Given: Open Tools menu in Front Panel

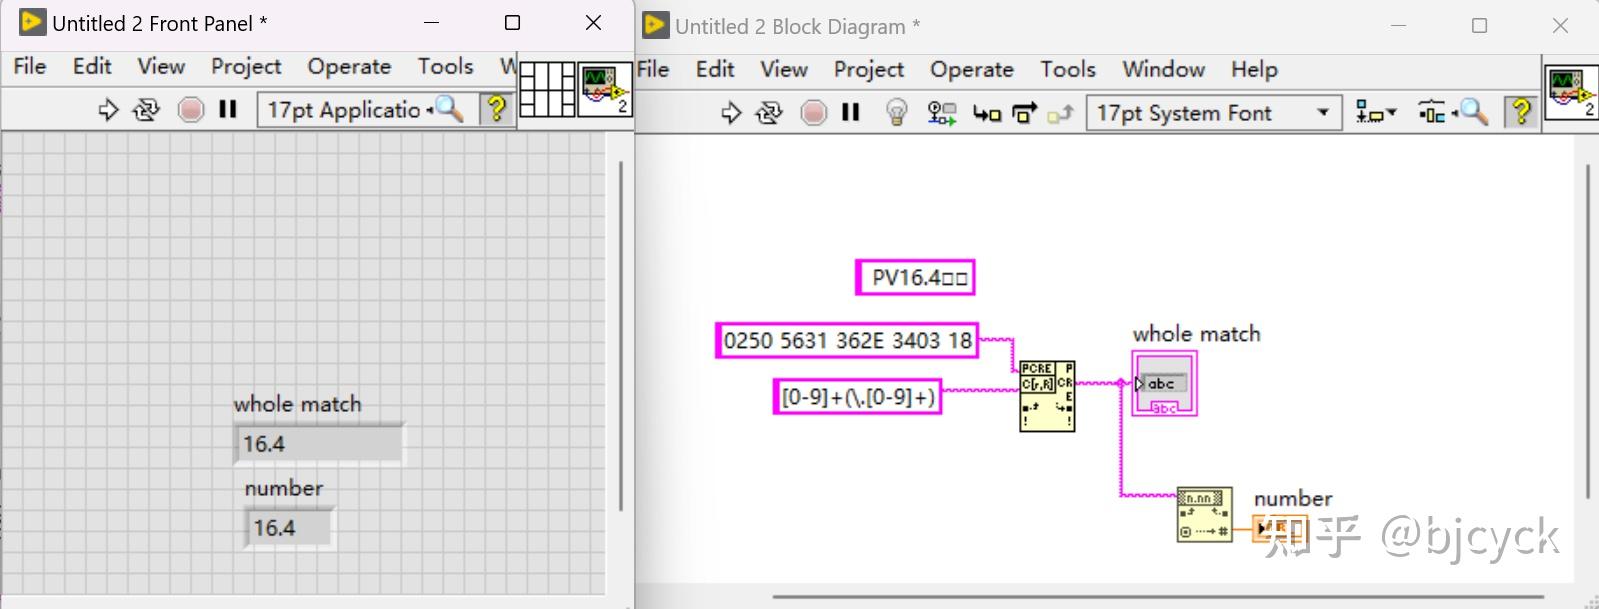Looking at the screenshot, I should (x=445, y=66).
